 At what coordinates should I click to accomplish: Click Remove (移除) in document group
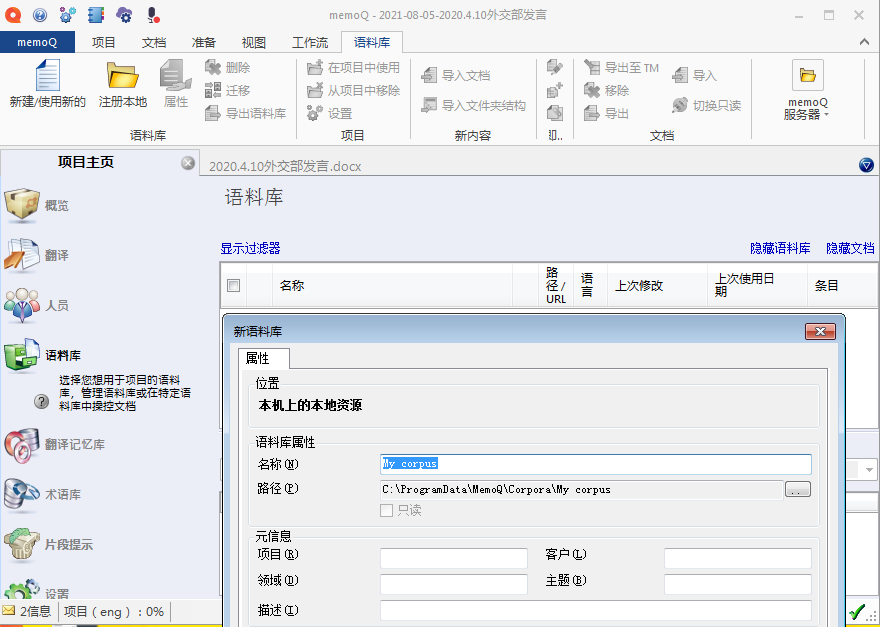tap(607, 90)
